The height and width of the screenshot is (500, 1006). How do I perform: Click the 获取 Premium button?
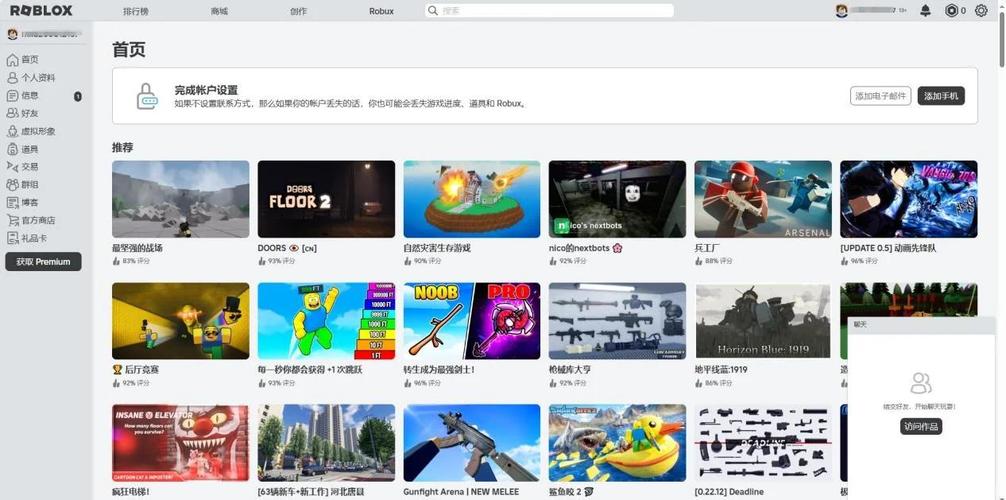[x=44, y=262]
